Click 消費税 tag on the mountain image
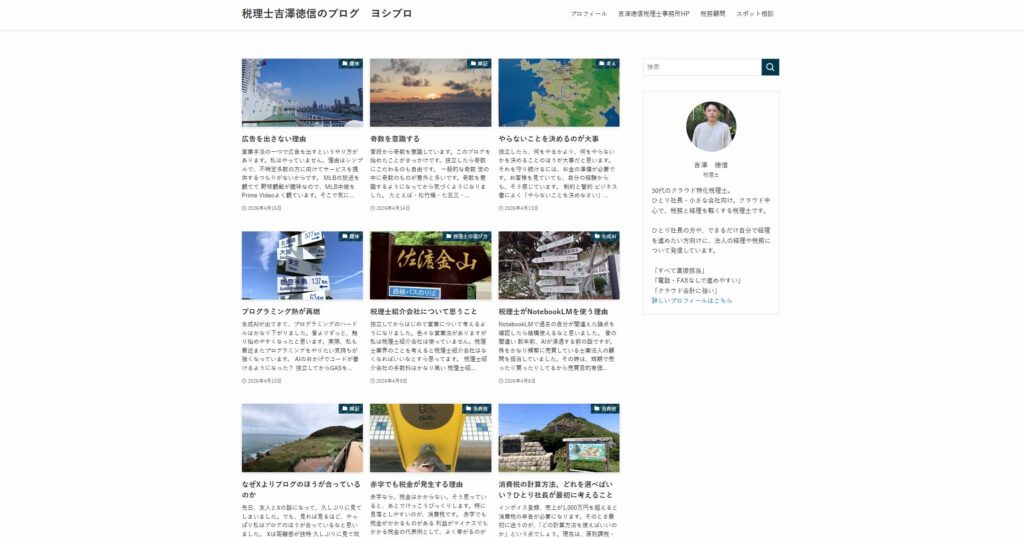The image size is (1024, 538). pos(605,409)
